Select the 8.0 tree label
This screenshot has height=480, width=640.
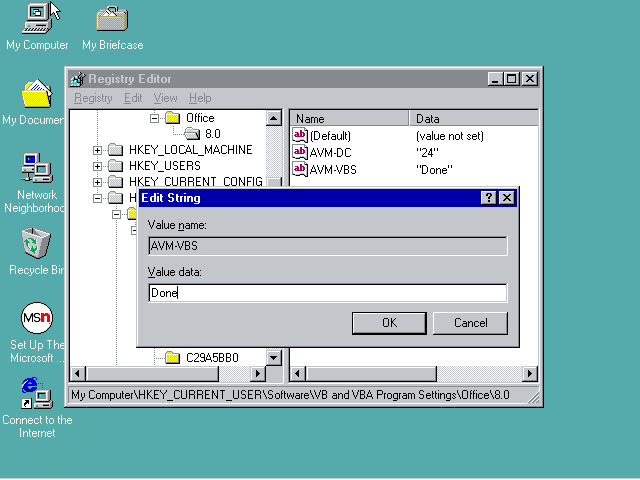pos(213,134)
